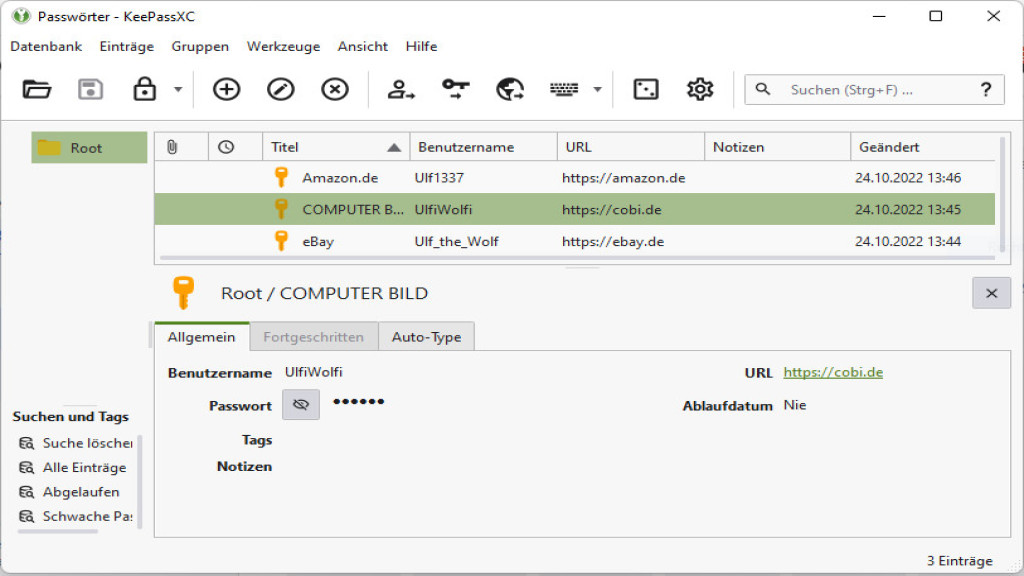Click the lock database icon

(x=145, y=89)
